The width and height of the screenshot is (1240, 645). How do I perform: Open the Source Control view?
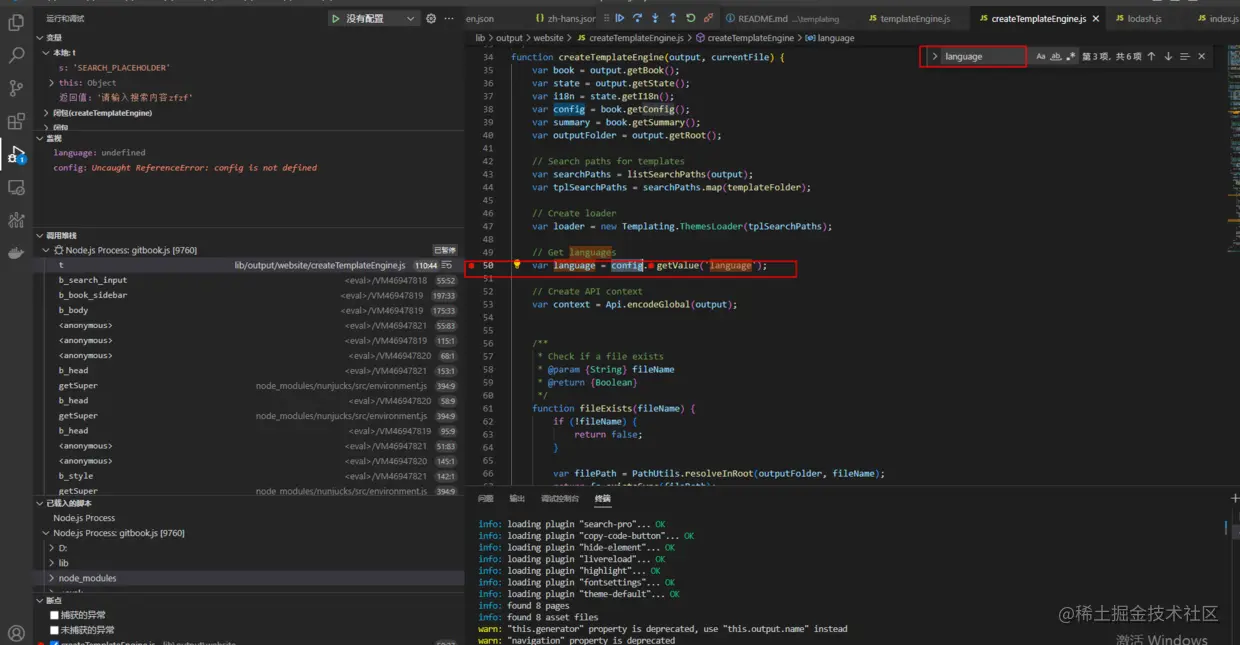[x=16, y=88]
